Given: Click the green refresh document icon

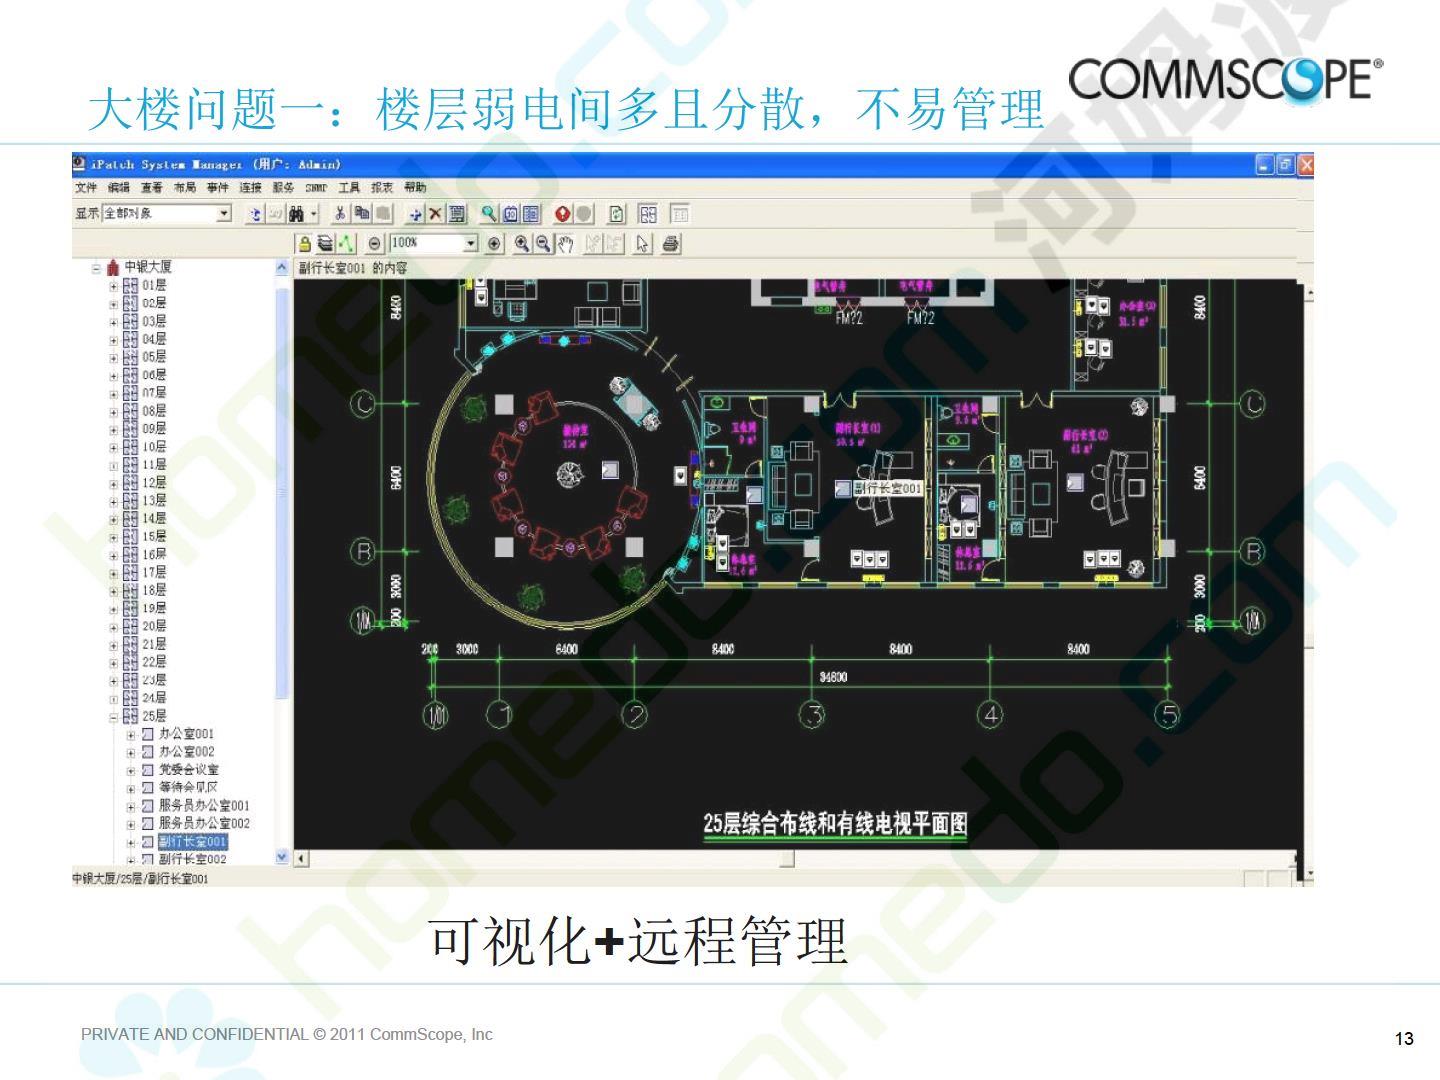Looking at the screenshot, I should pyautogui.click(x=617, y=214).
